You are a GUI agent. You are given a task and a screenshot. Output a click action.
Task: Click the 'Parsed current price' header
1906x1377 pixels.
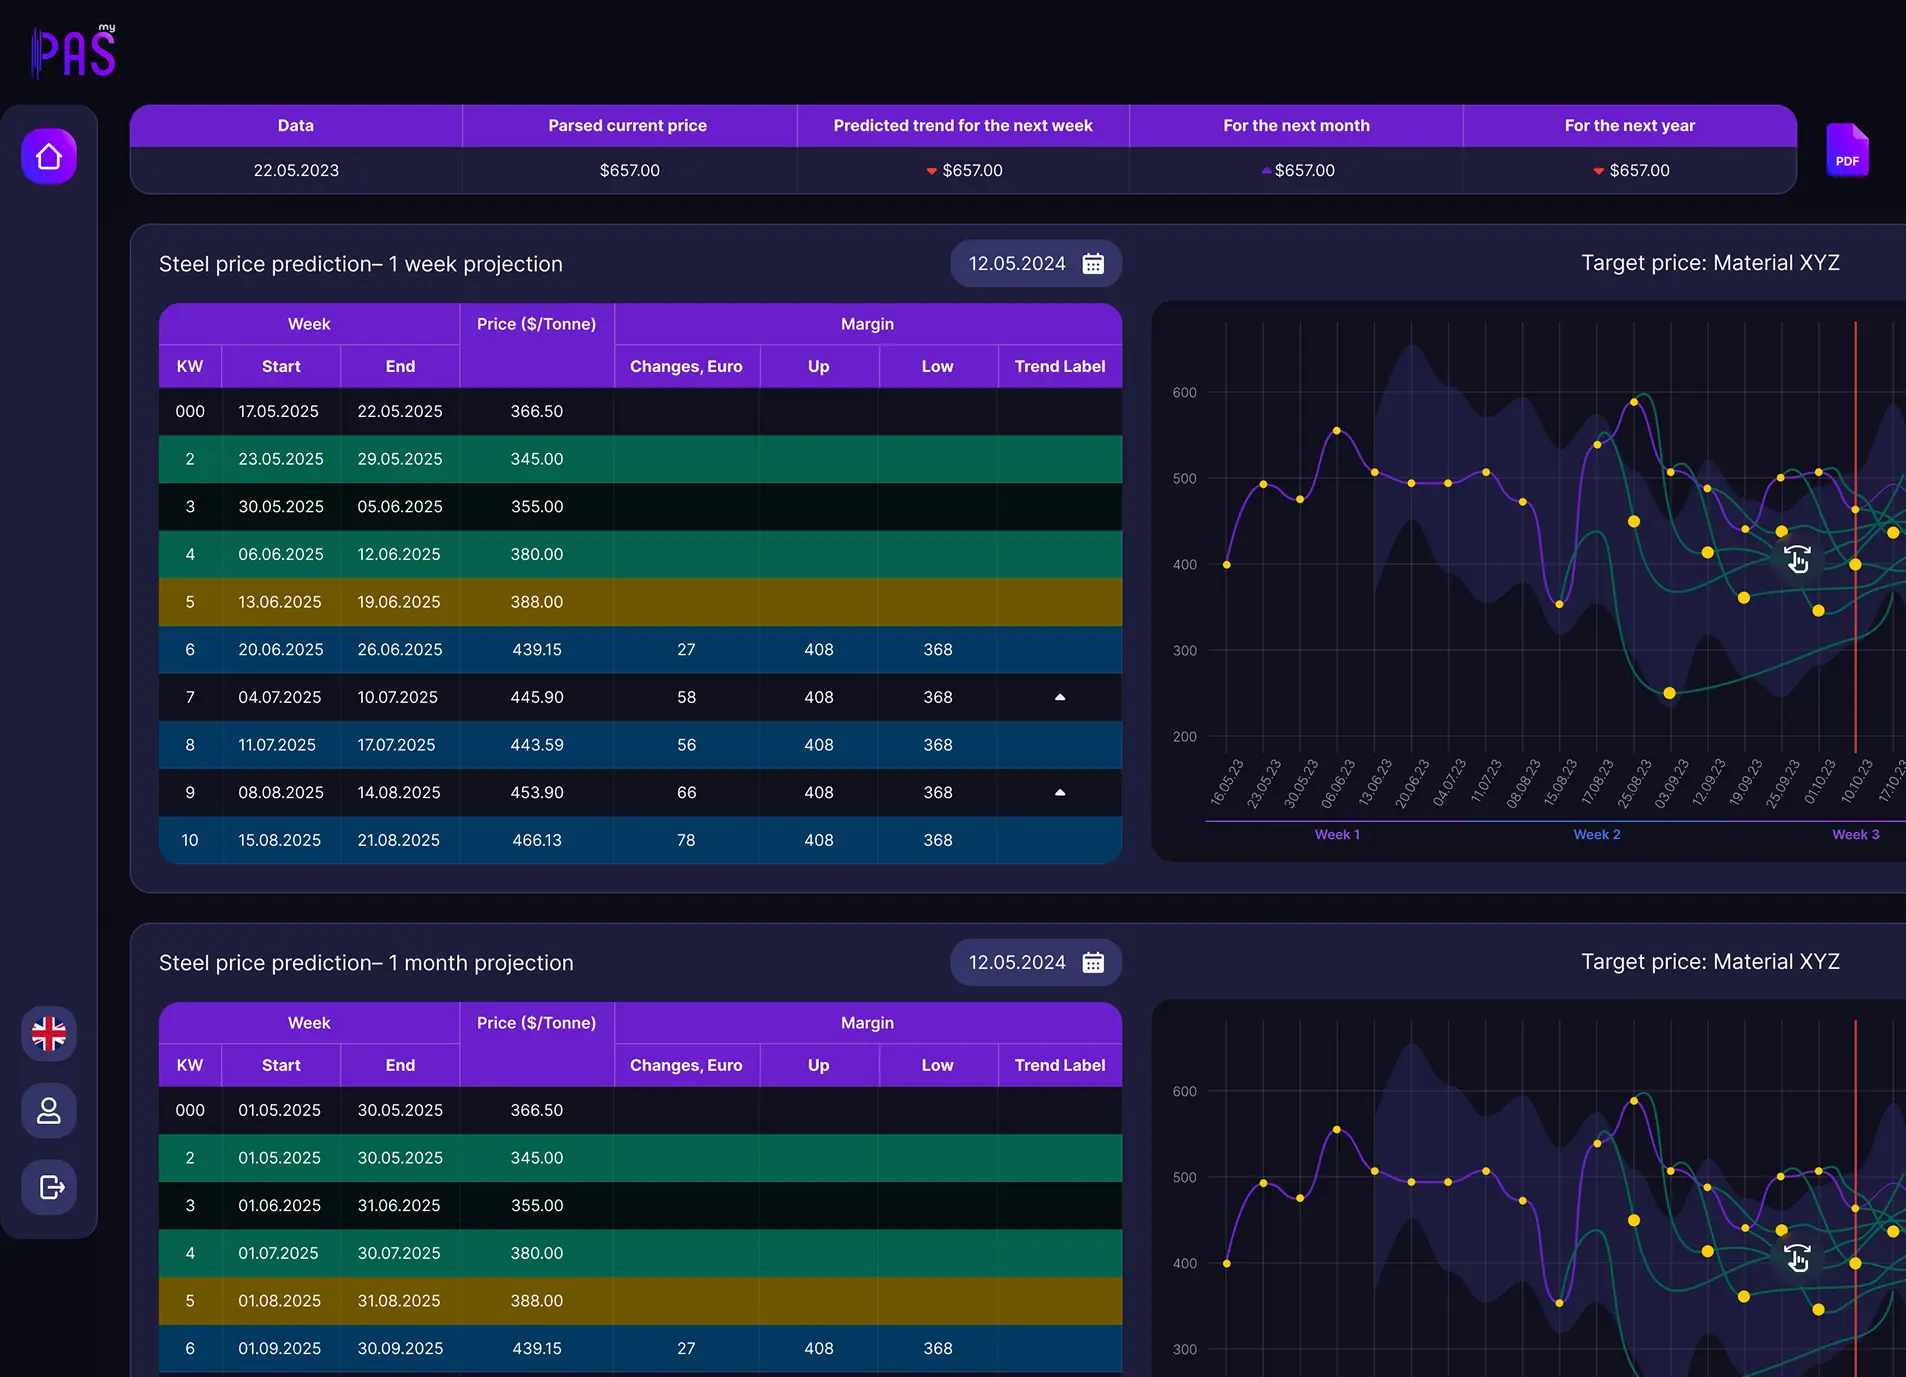pyautogui.click(x=628, y=126)
